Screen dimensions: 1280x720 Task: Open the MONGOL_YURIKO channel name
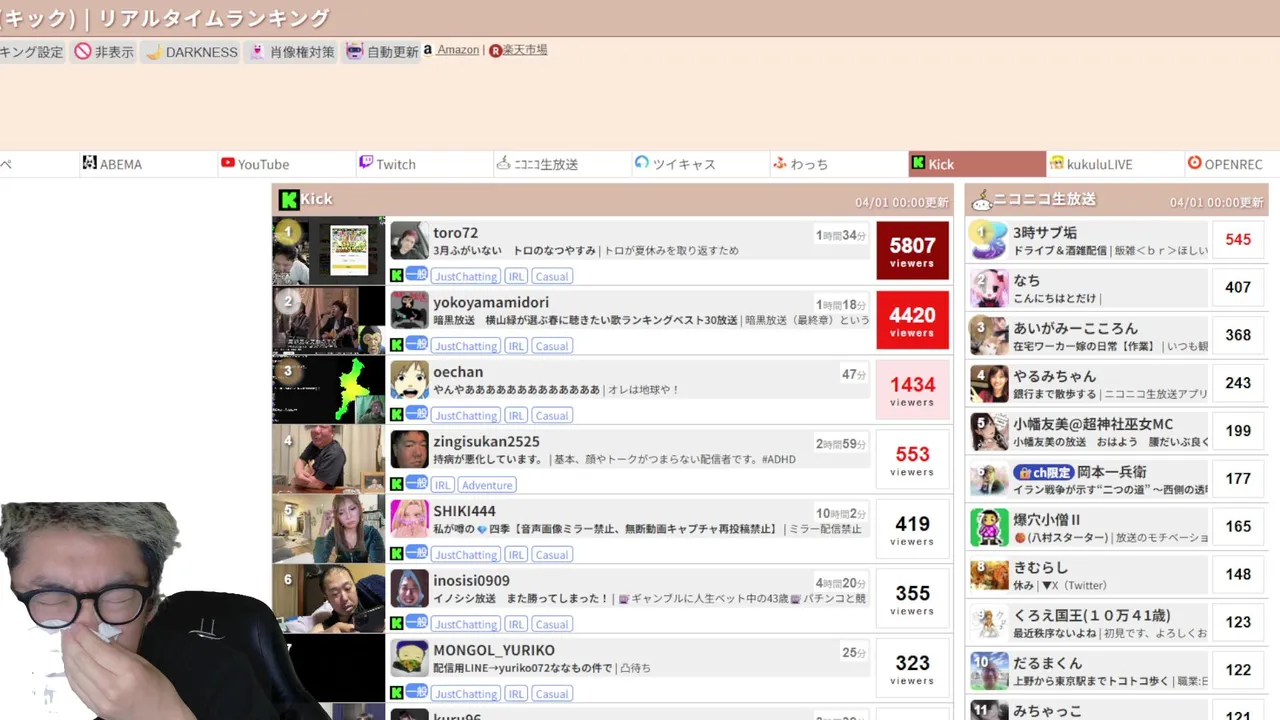494,650
